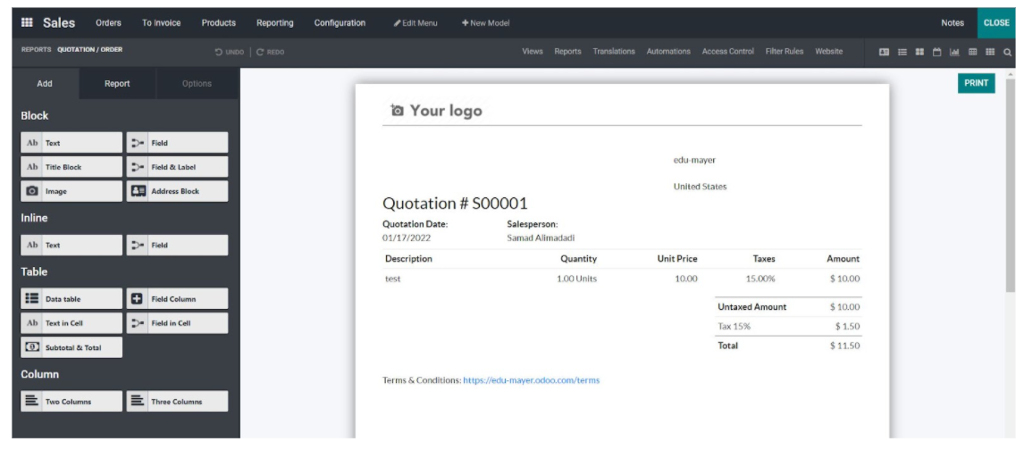Select the Quotation Date value 01/17/2022
Image resolution: width=1024 pixels, height=450 pixels.
406,238
